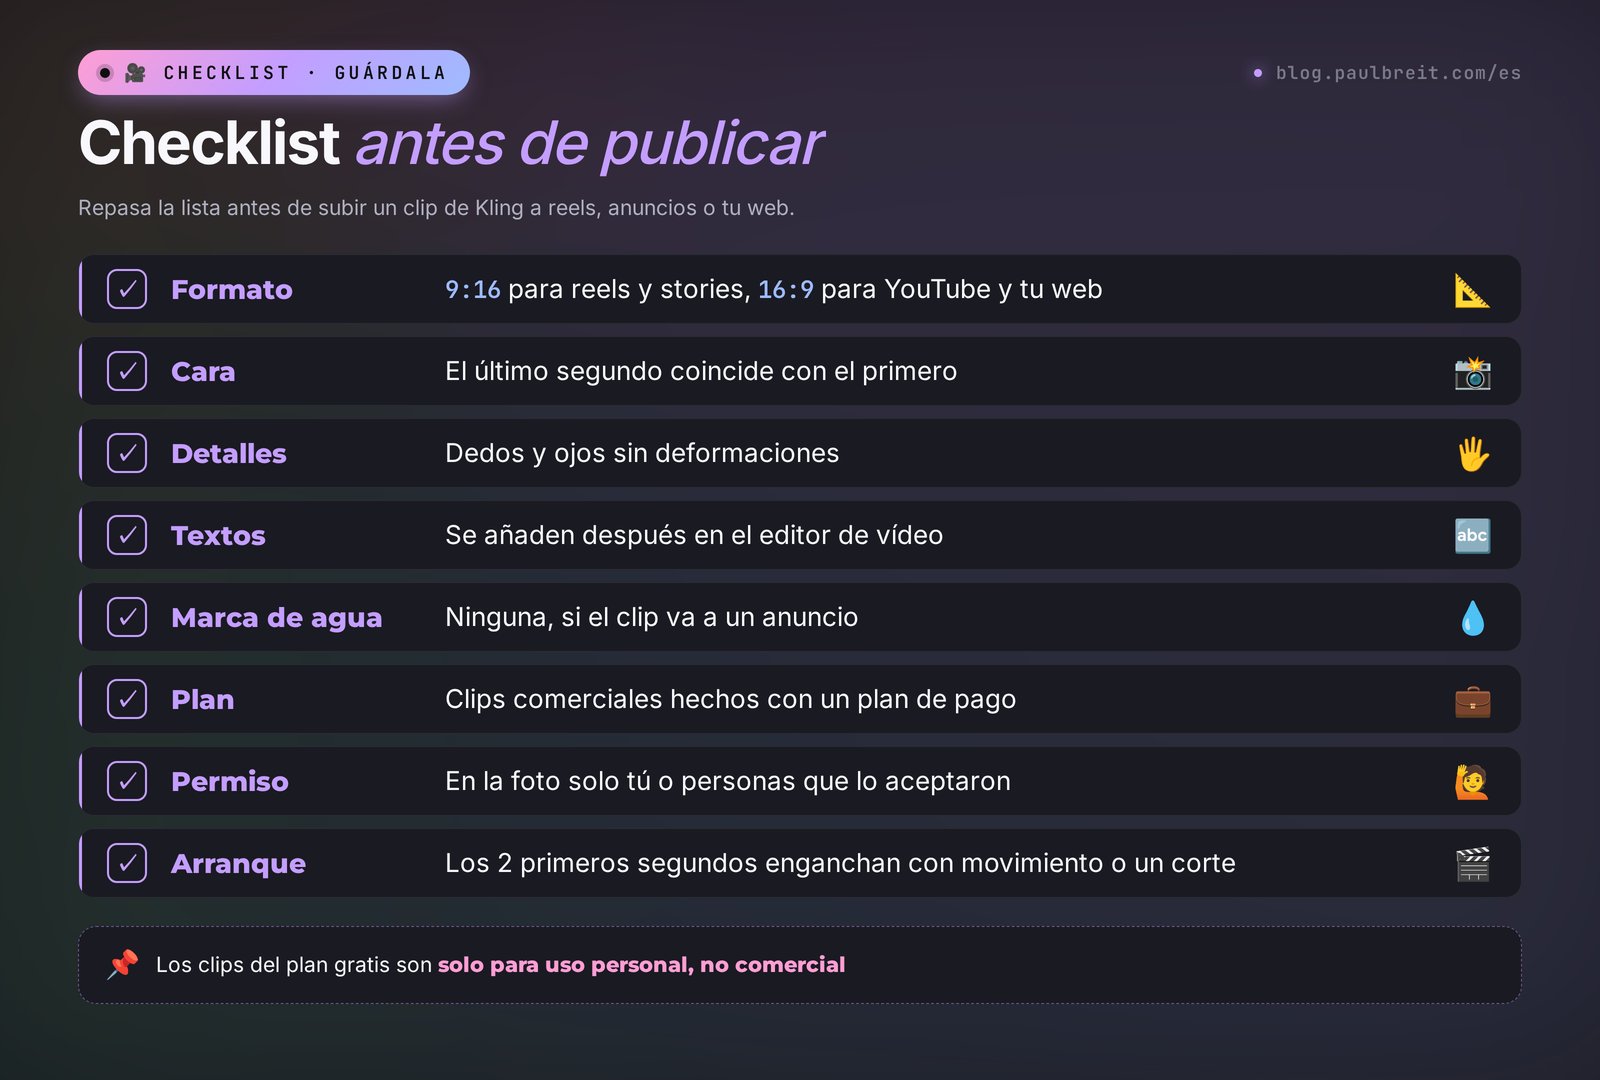Viewport: 1600px width, 1080px height.
Task: Select the Formato label
Action: [232, 290]
